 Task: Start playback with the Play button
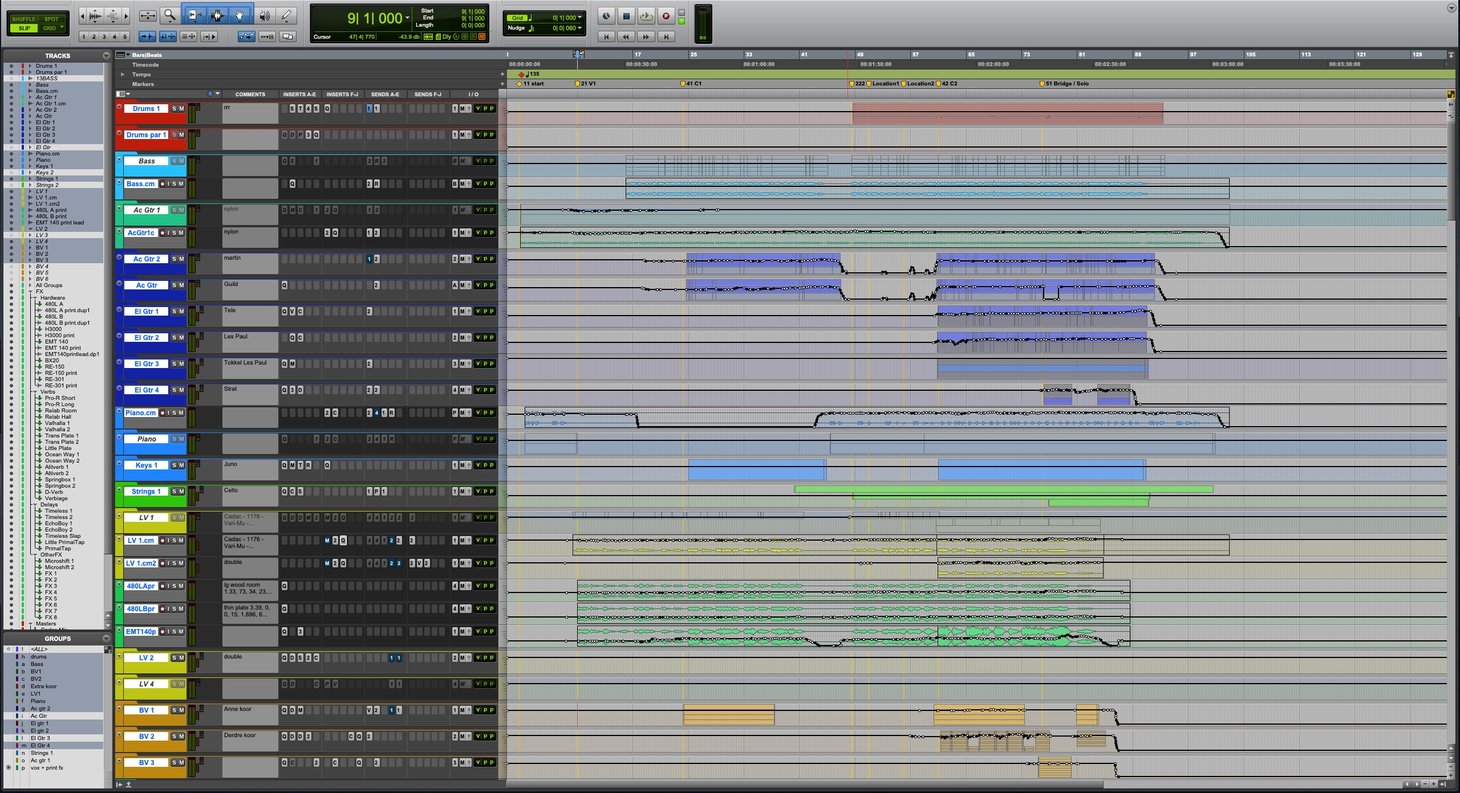(x=645, y=16)
